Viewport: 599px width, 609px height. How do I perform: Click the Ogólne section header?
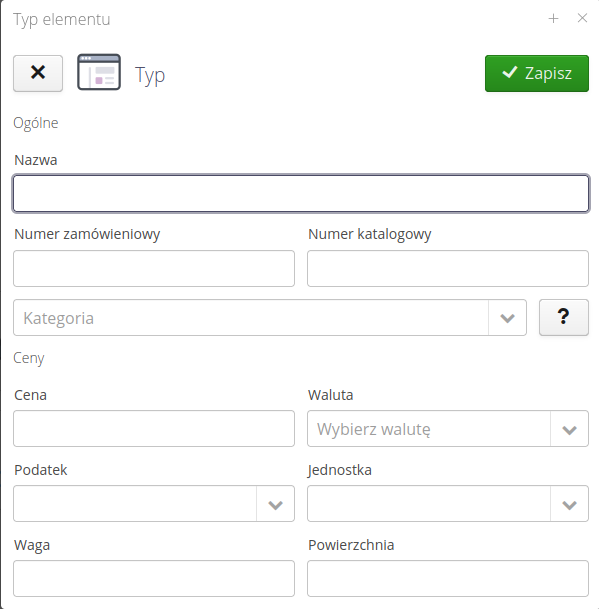[36, 124]
